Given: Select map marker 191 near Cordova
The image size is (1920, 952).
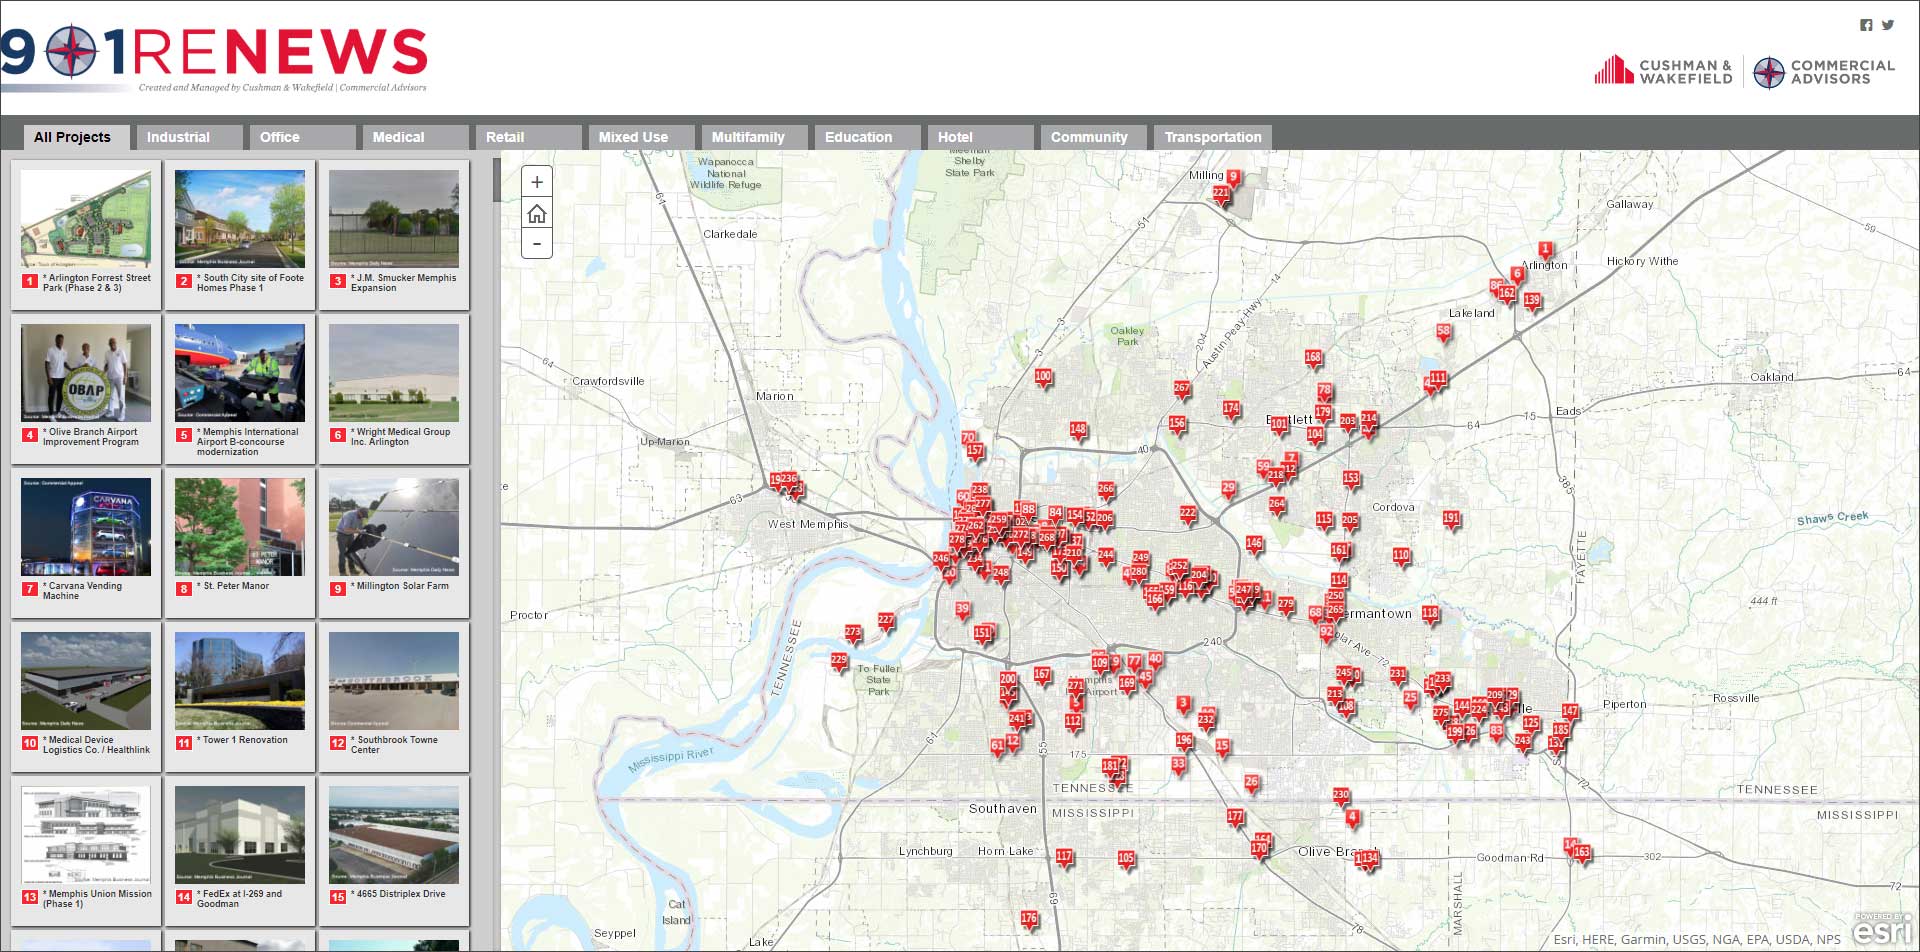Looking at the screenshot, I should (1451, 519).
